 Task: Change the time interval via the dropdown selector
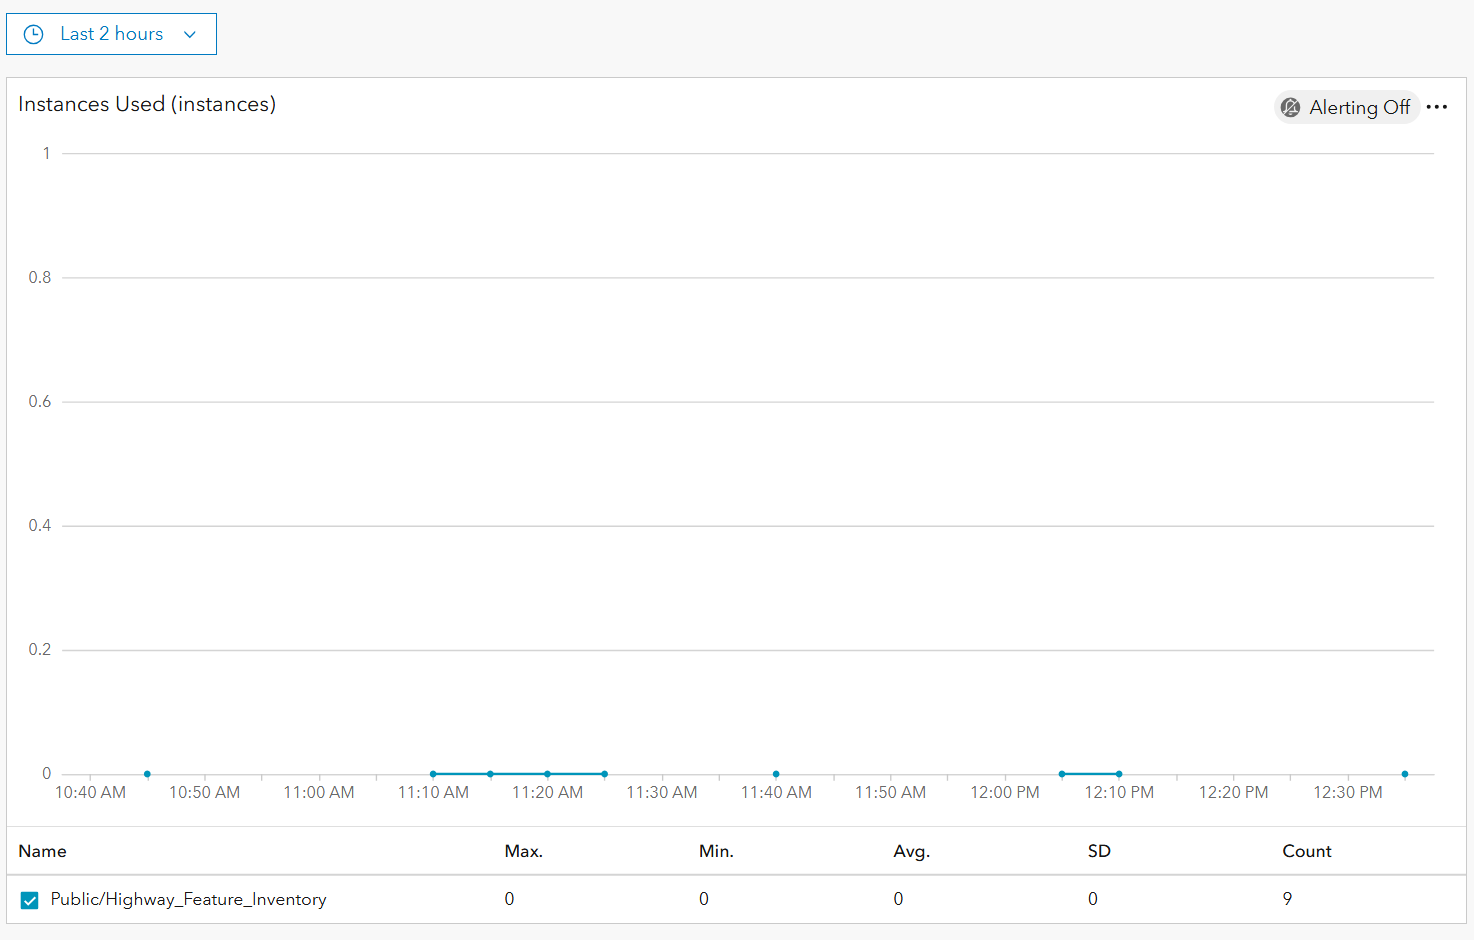[x=111, y=34]
